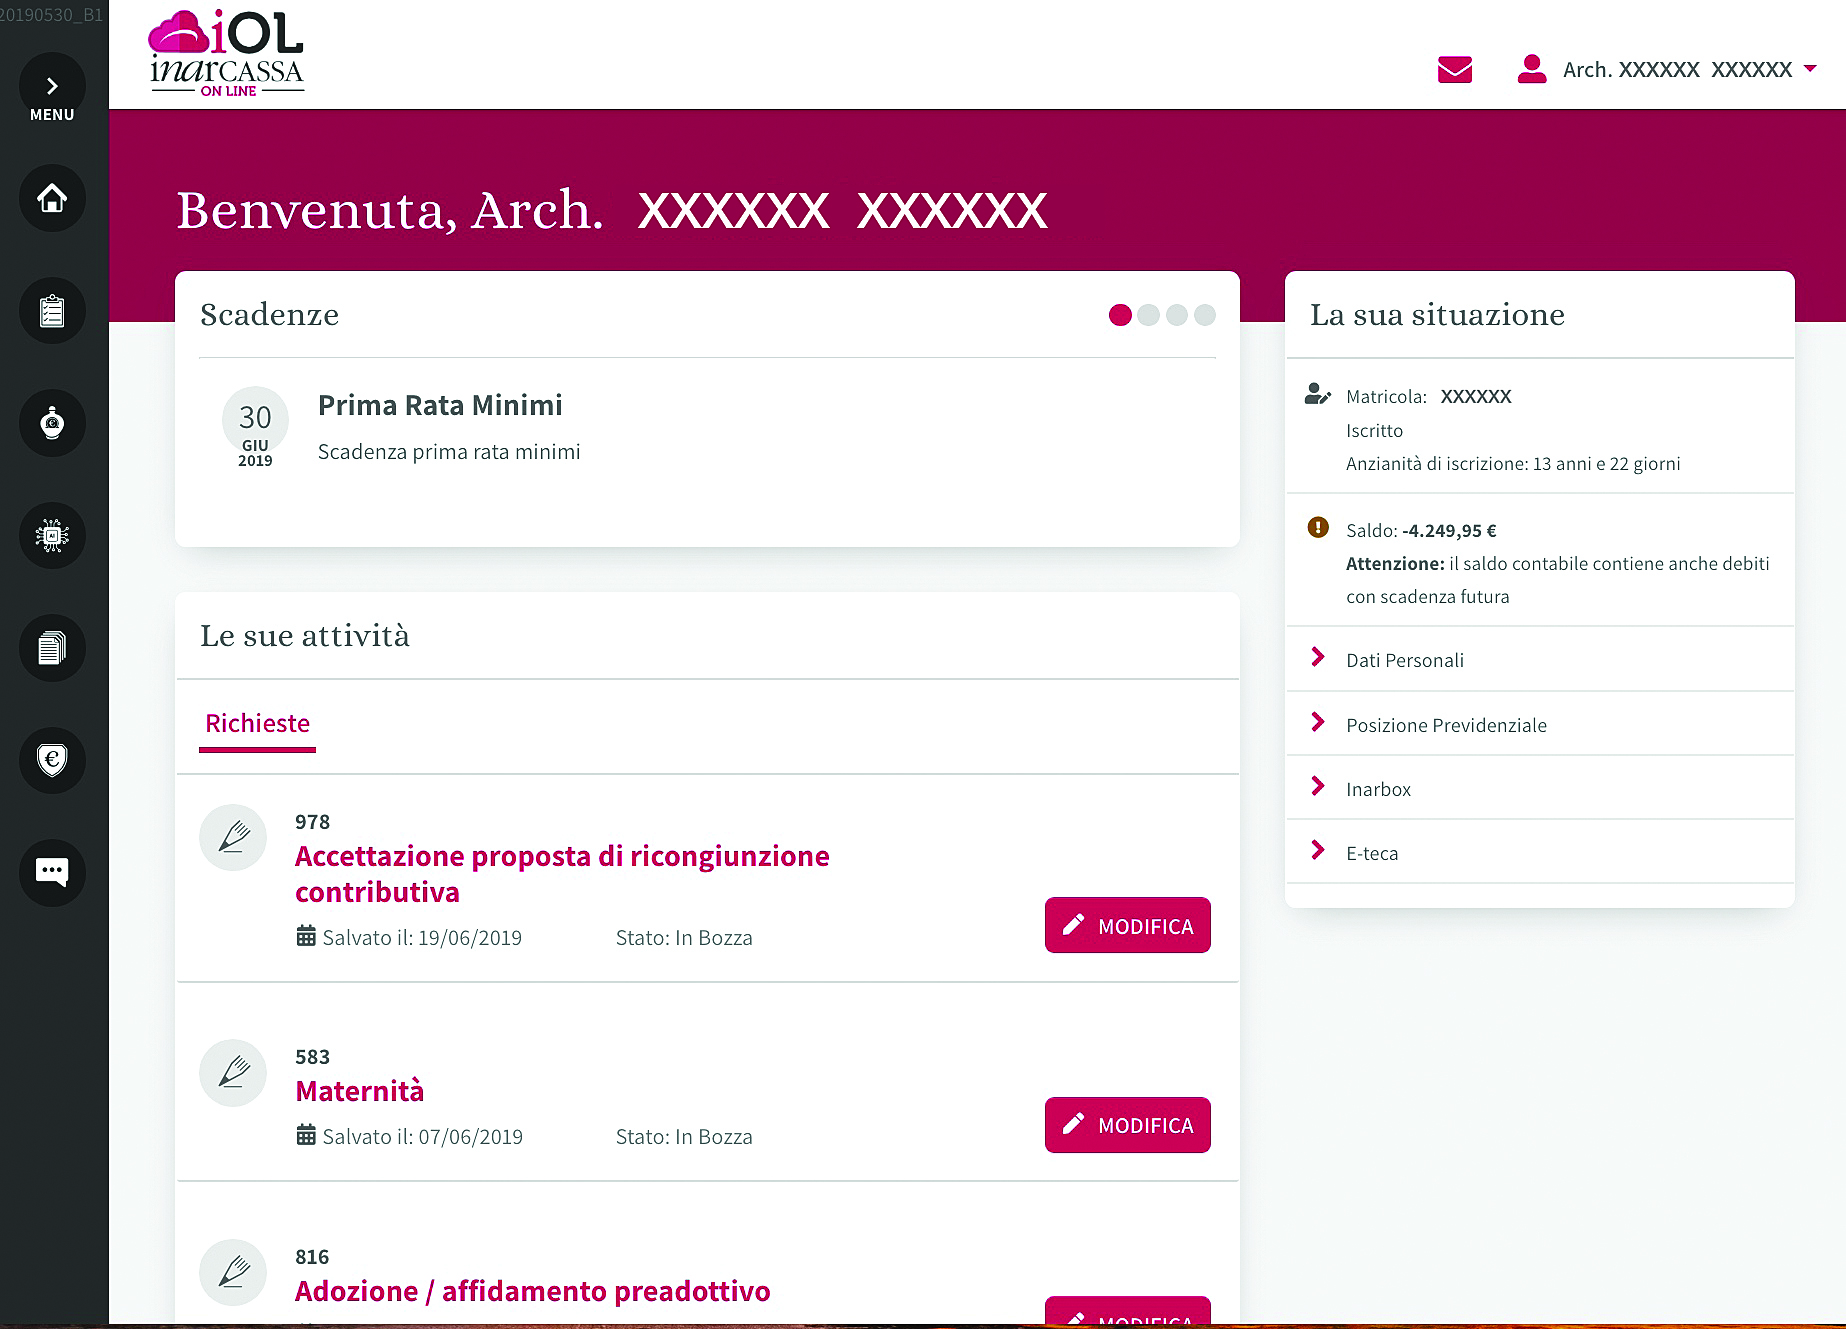The width and height of the screenshot is (1846, 1329).
Task: Open Posizione Previdenziale link
Action: pos(1446,725)
